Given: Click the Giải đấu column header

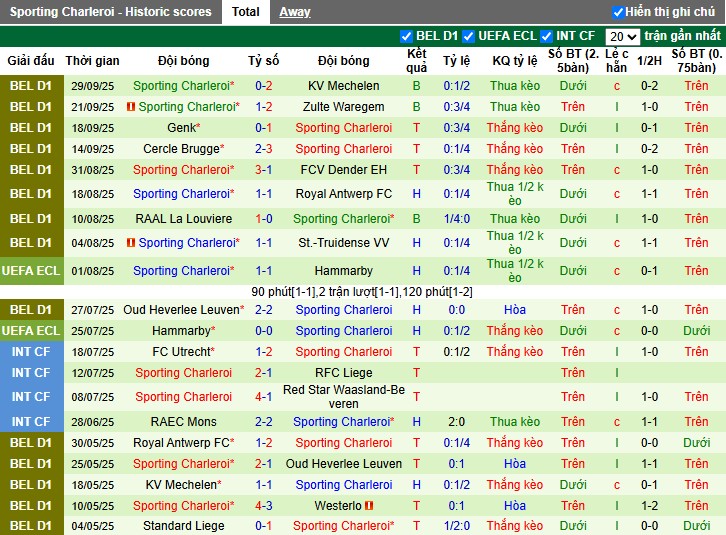Looking at the screenshot, I should [31, 61].
